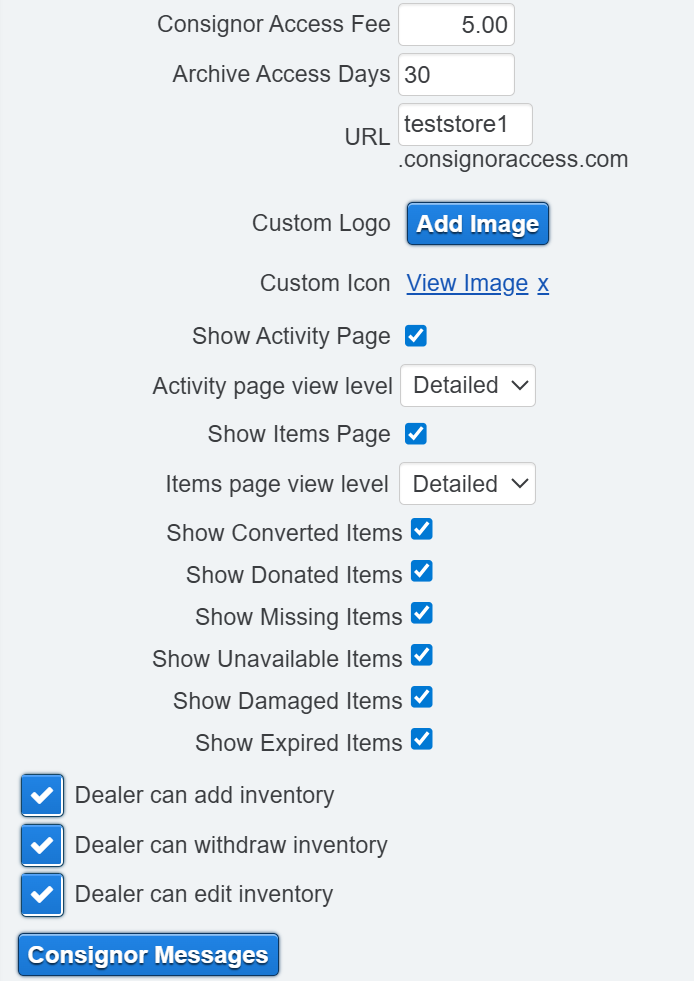
Task: Toggle Show Converted Items checkbox
Action: click(422, 529)
